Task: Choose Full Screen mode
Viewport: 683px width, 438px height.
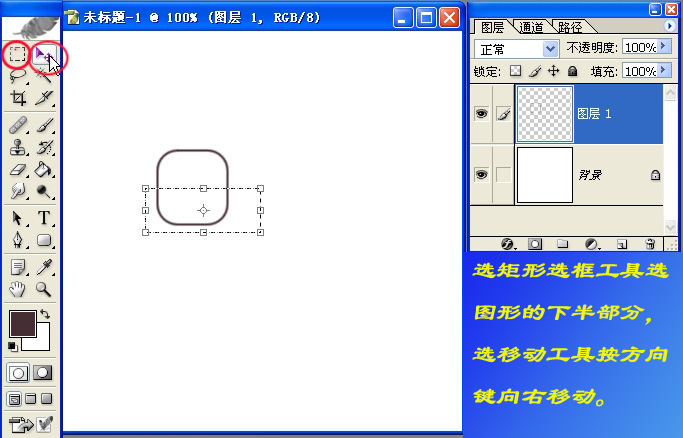Action: 47,399
